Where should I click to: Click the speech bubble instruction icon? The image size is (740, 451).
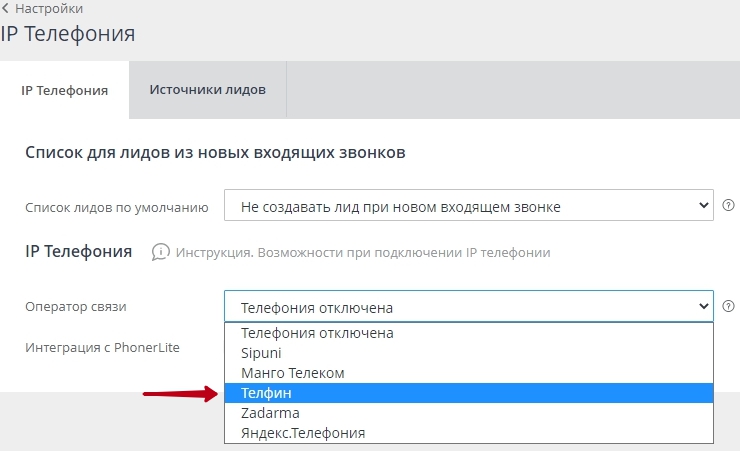[x=160, y=252]
